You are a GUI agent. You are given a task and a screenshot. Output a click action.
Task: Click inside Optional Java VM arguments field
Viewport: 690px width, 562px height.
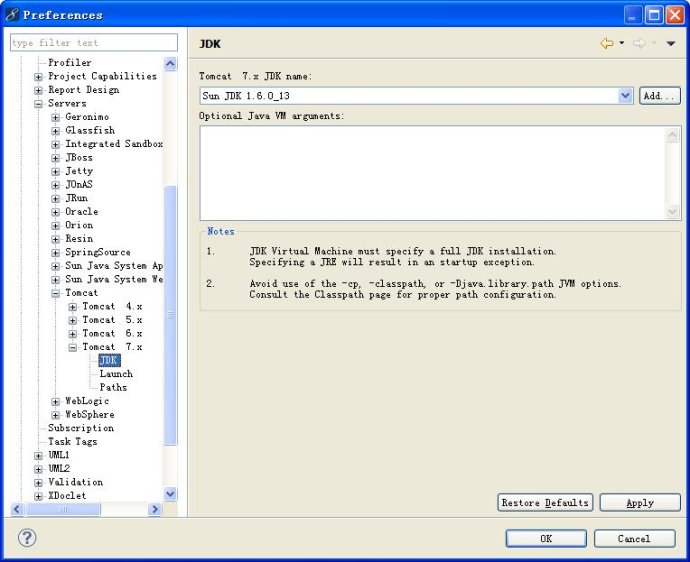coord(433,173)
